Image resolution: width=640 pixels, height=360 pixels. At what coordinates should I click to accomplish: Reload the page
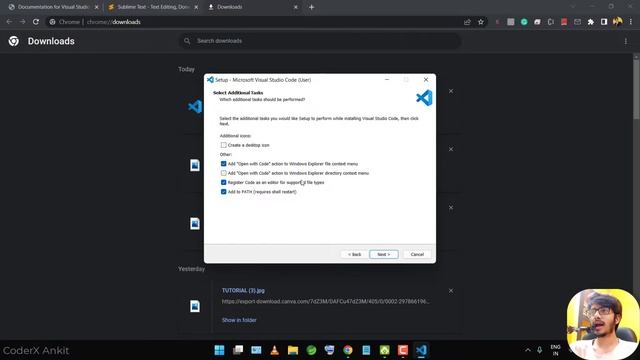click(36, 22)
